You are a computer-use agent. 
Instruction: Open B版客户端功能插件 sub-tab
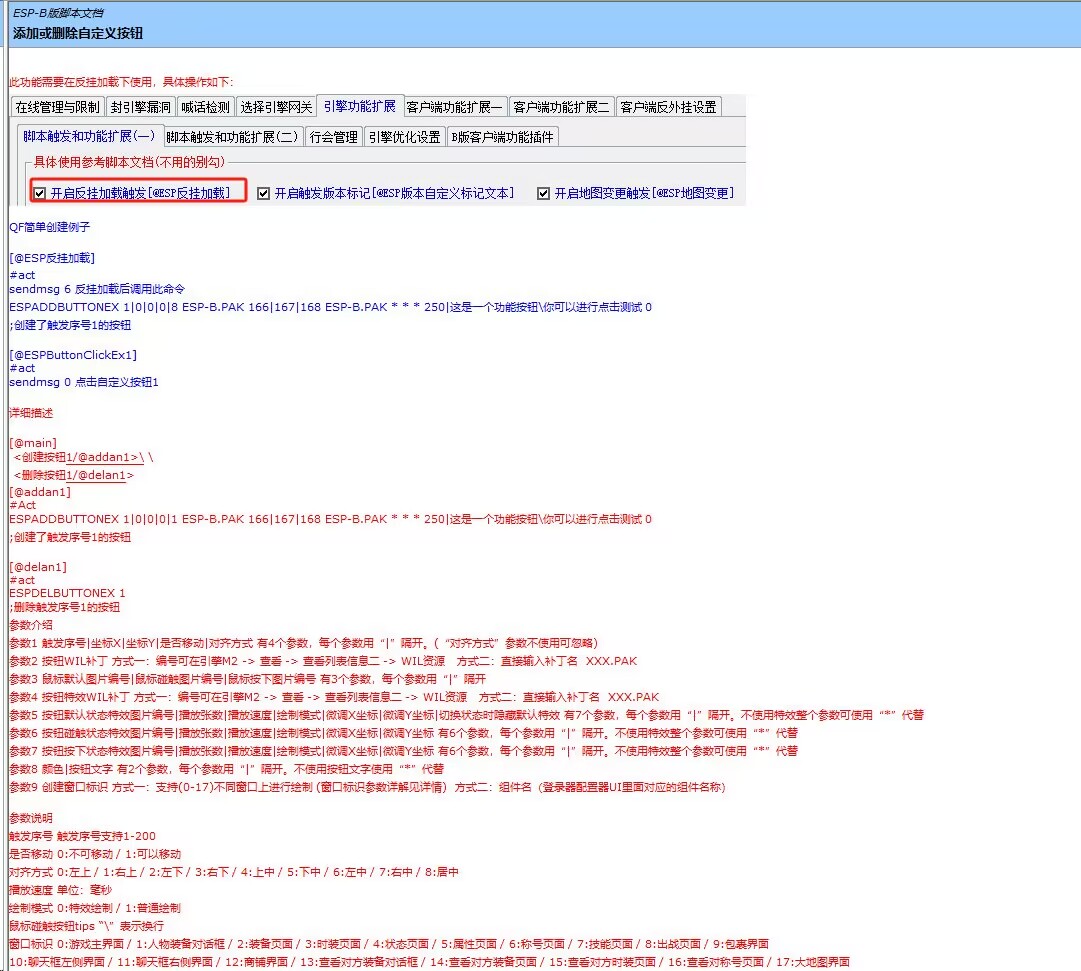click(x=502, y=137)
